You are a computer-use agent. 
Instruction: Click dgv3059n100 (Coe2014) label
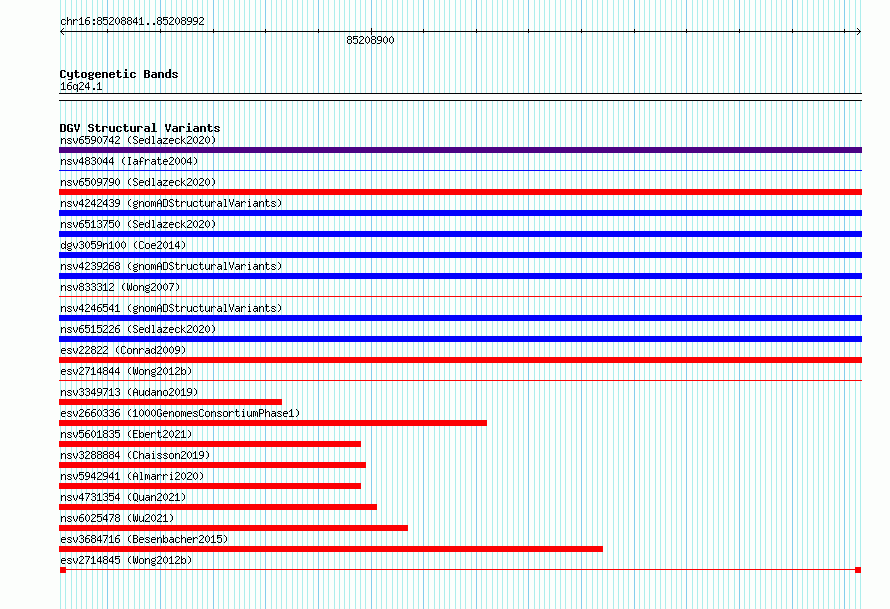[123, 245]
